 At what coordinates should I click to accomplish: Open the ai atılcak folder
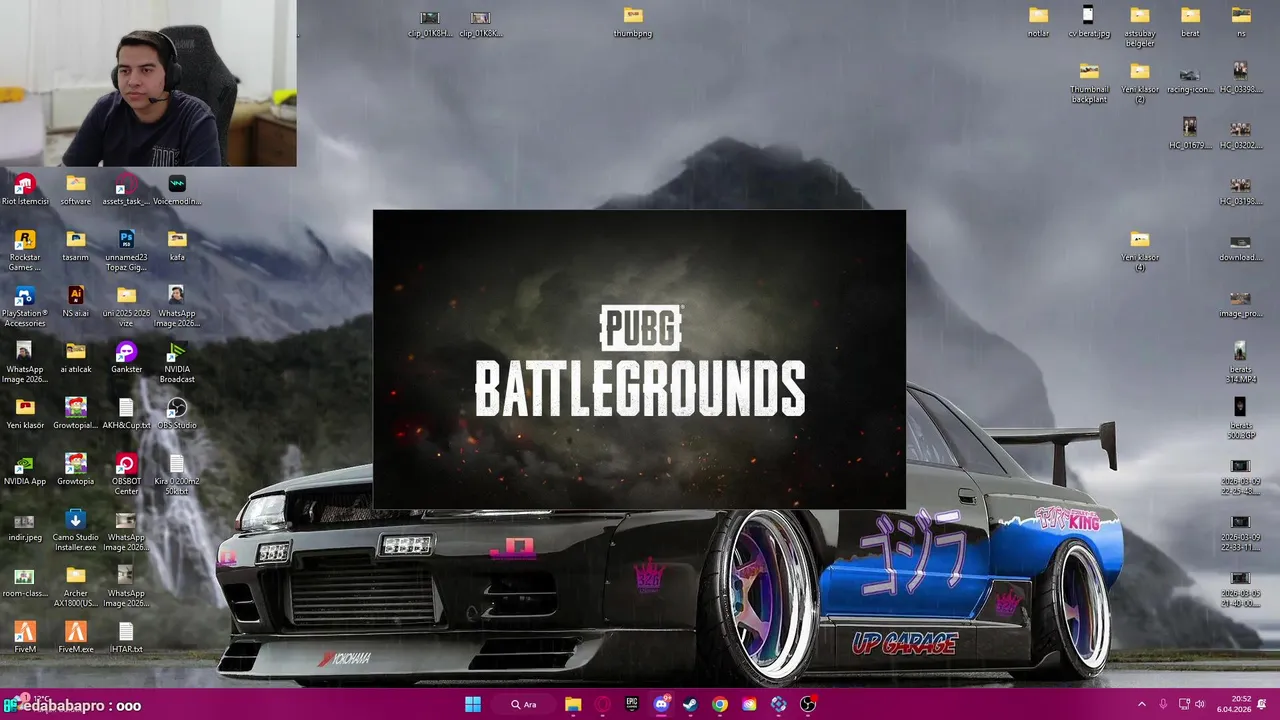pyautogui.click(x=75, y=357)
